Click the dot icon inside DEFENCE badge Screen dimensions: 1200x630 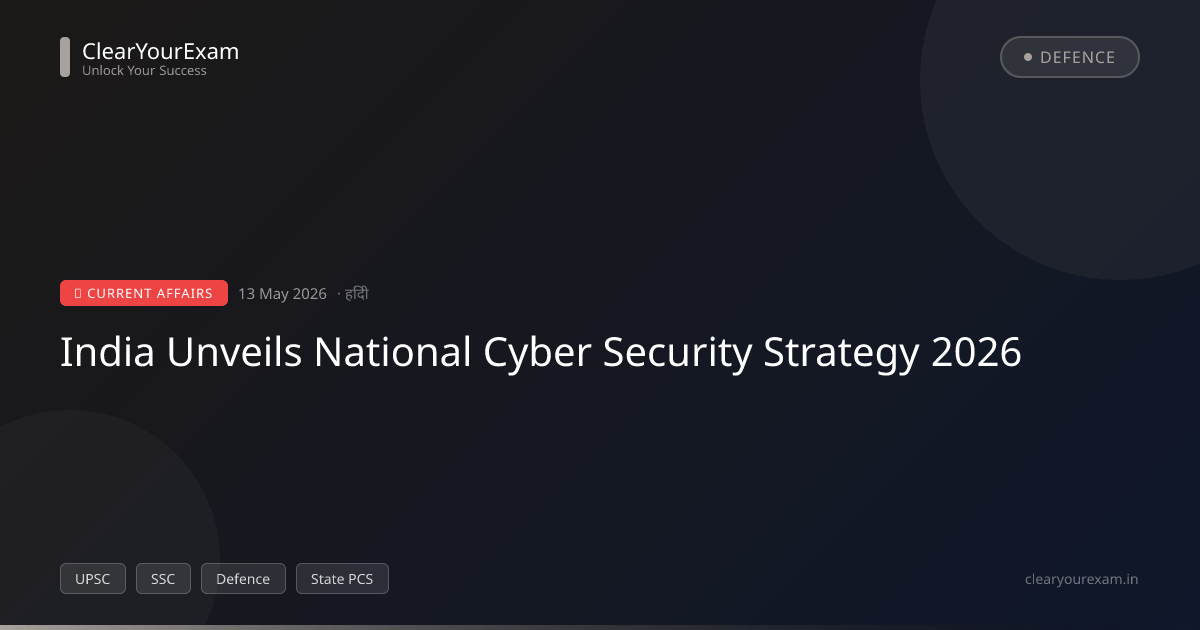1027,57
